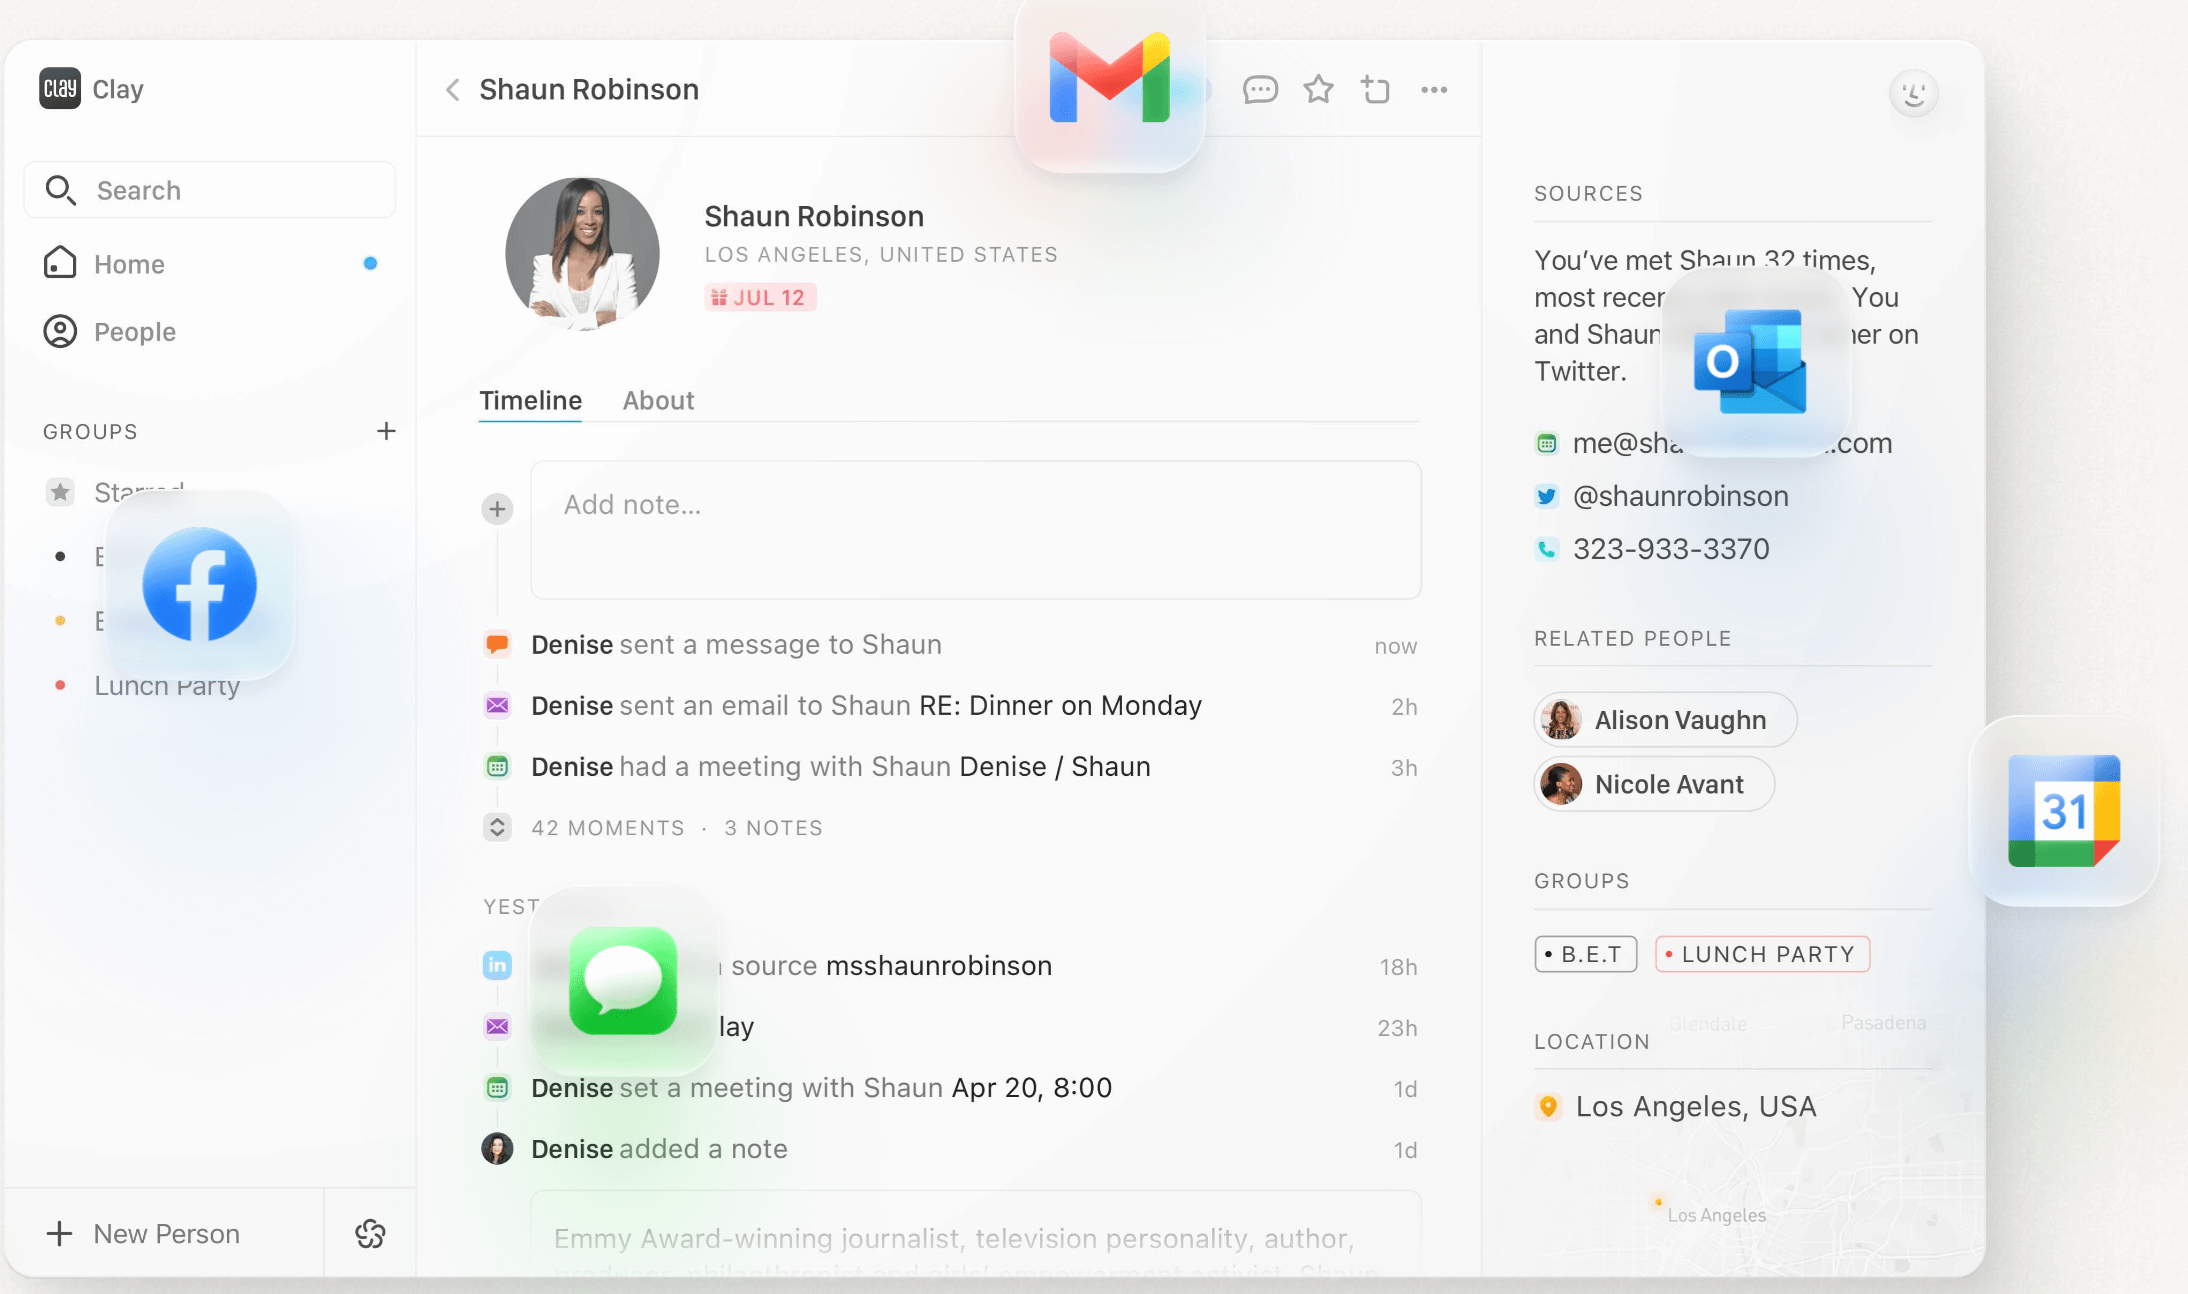The height and width of the screenshot is (1294, 2188).
Task: Switch to the About tab
Action: (658, 400)
